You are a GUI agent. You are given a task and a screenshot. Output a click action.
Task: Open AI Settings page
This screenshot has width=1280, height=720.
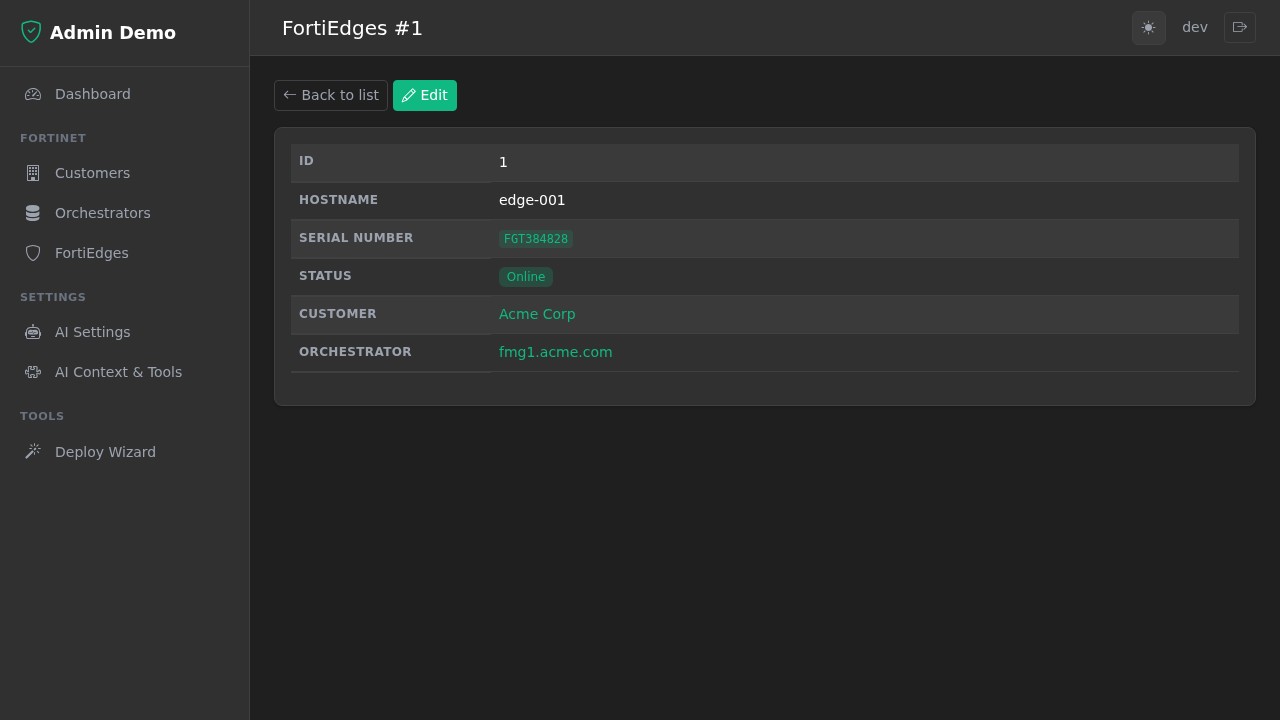pos(124,332)
